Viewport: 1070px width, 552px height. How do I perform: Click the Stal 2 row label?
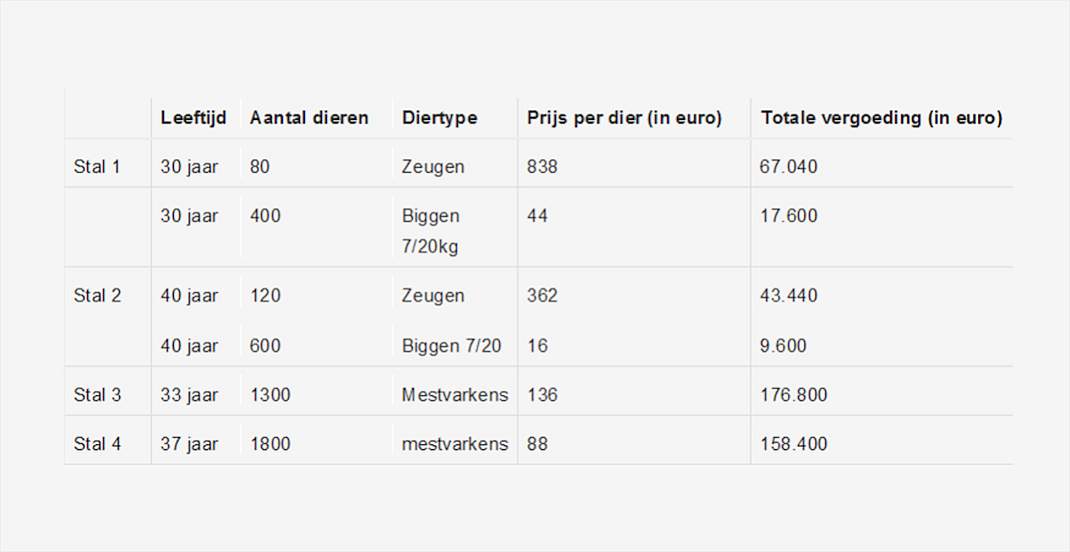click(x=97, y=295)
